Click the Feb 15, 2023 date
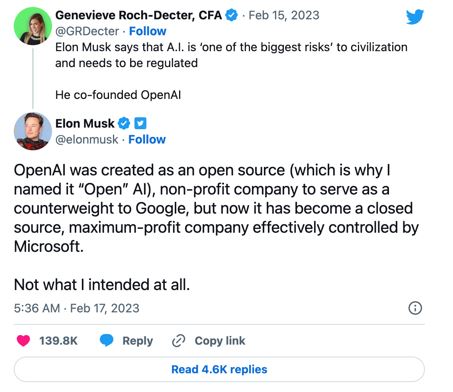 point(284,15)
